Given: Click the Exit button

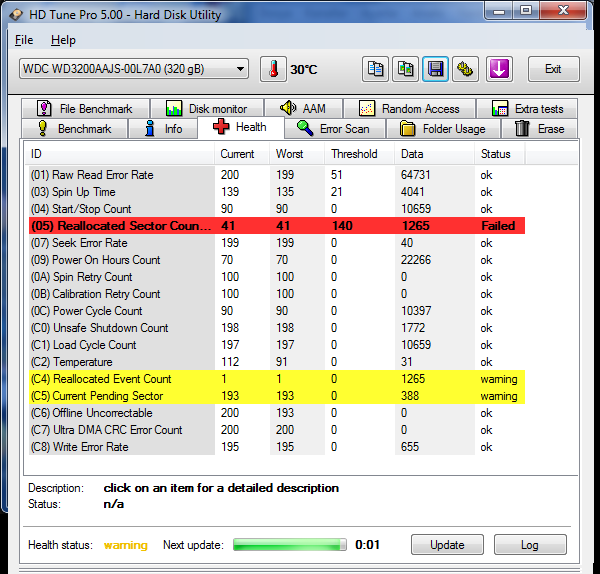Looking at the screenshot, I should pyautogui.click(x=552, y=69).
